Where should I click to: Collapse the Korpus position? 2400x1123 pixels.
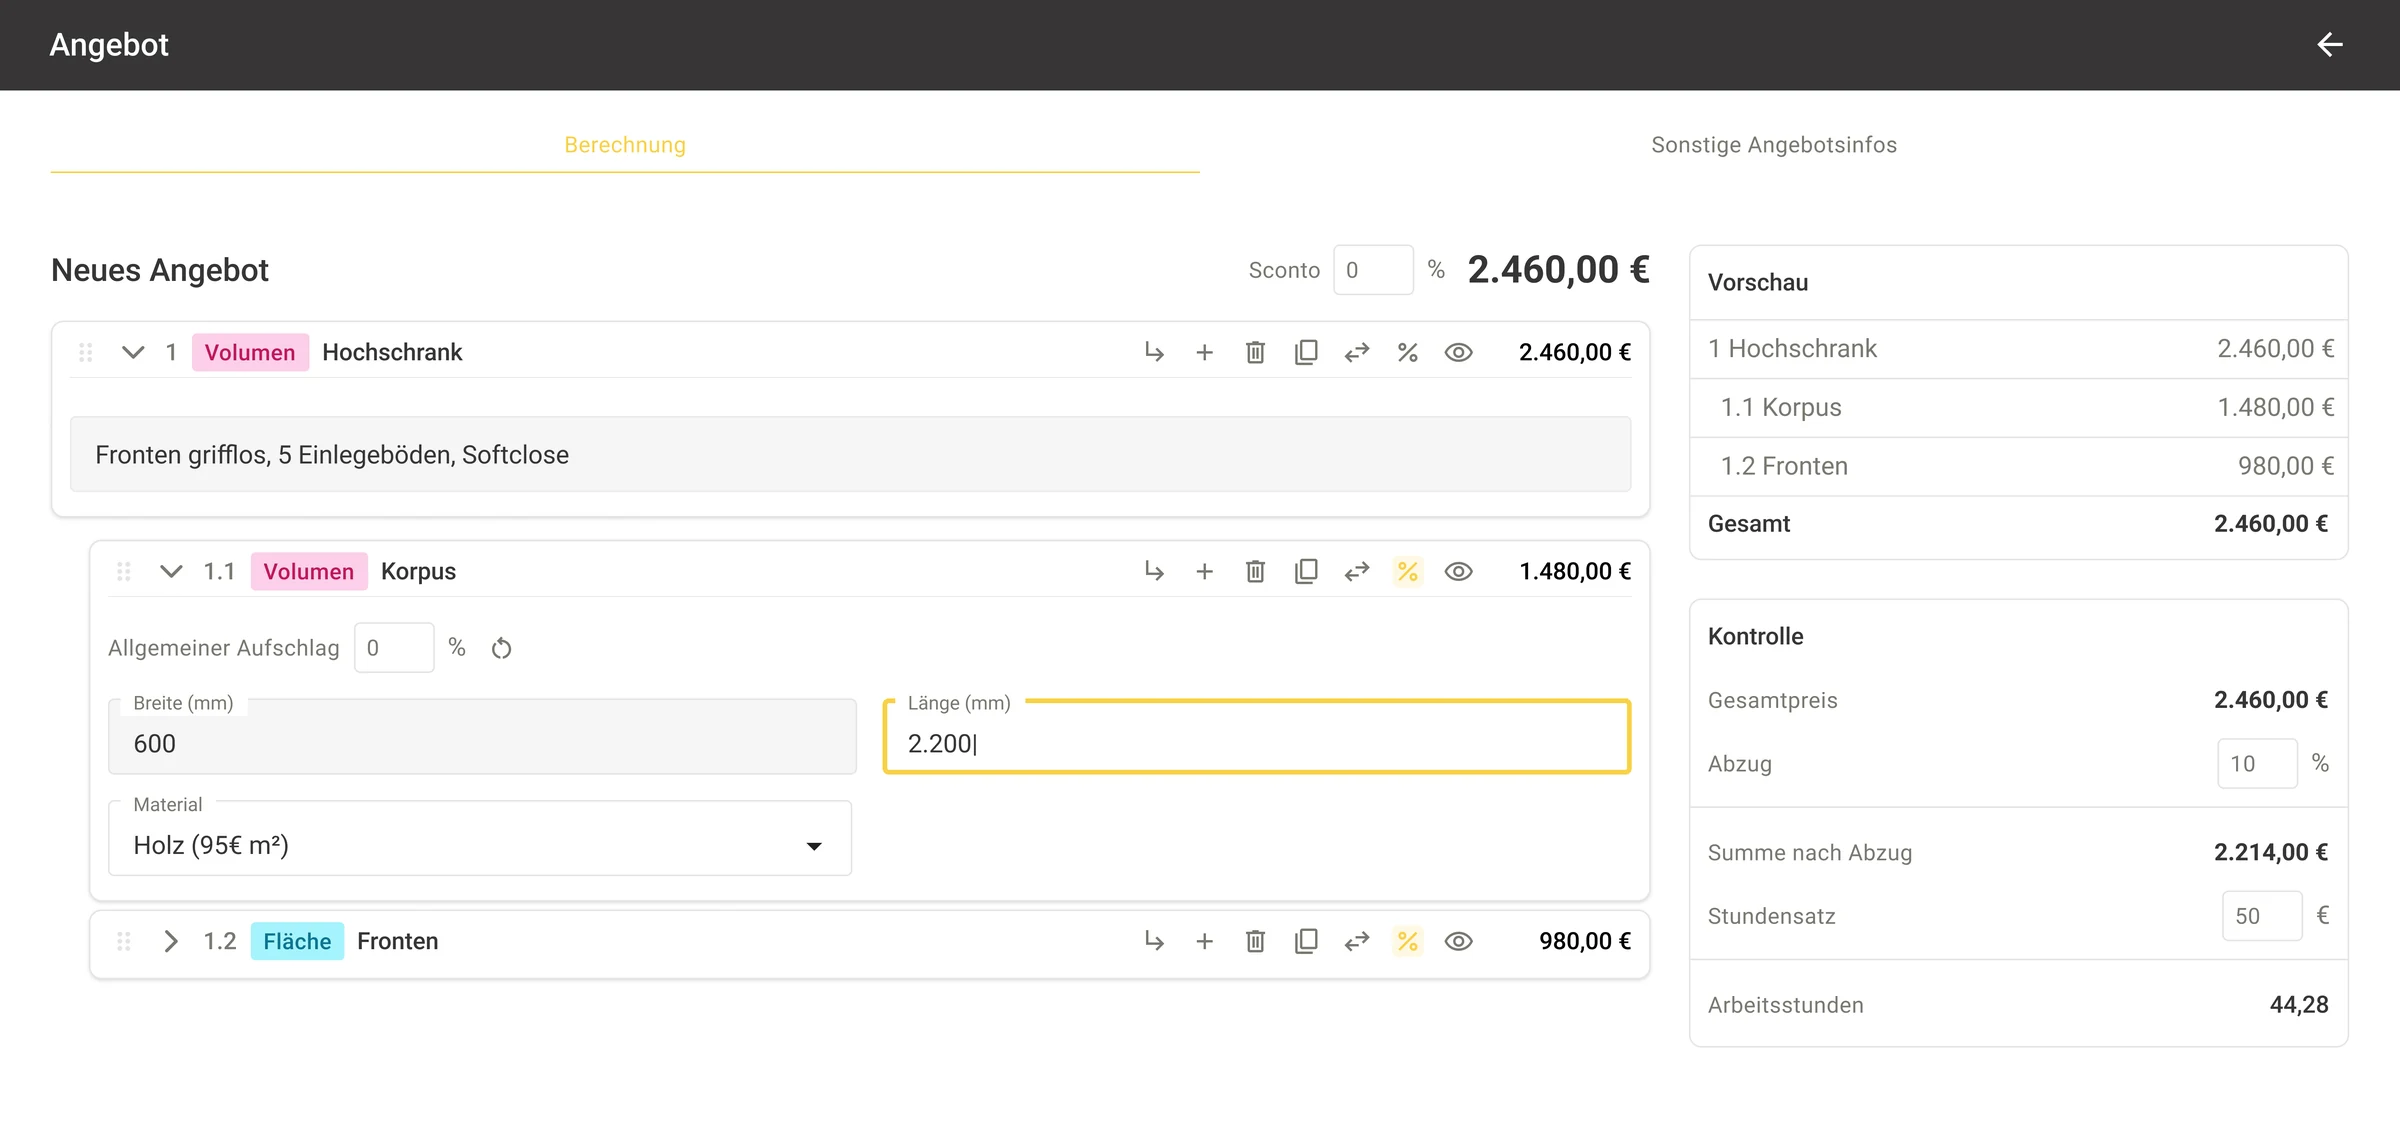pos(171,571)
